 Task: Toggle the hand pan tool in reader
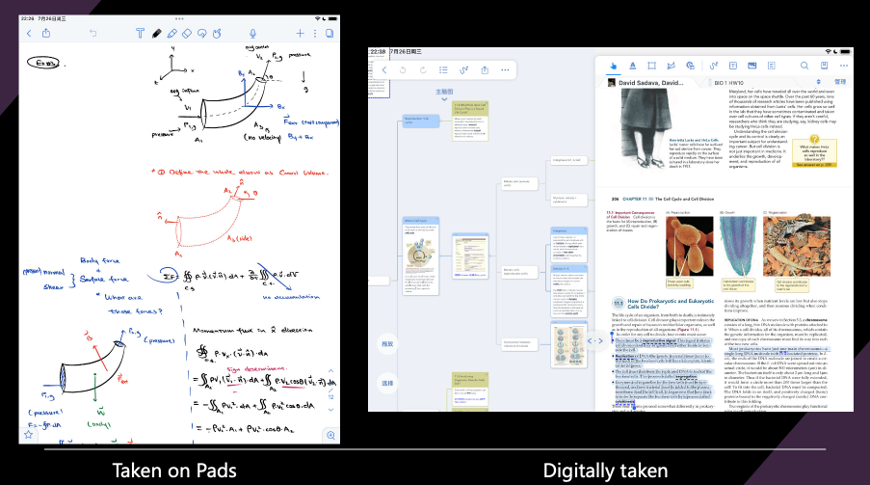tap(612, 66)
